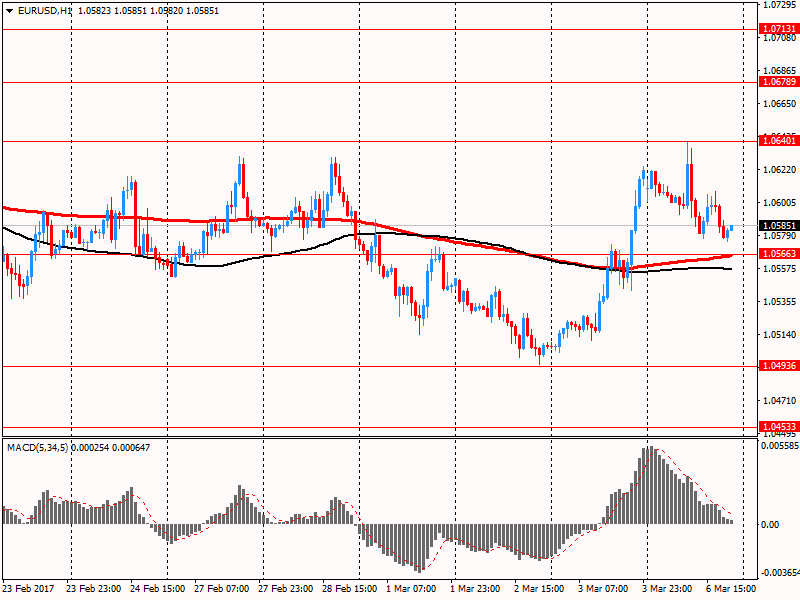Click the current price label 1.05851
The image size is (800, 600).
pos(779,226)
